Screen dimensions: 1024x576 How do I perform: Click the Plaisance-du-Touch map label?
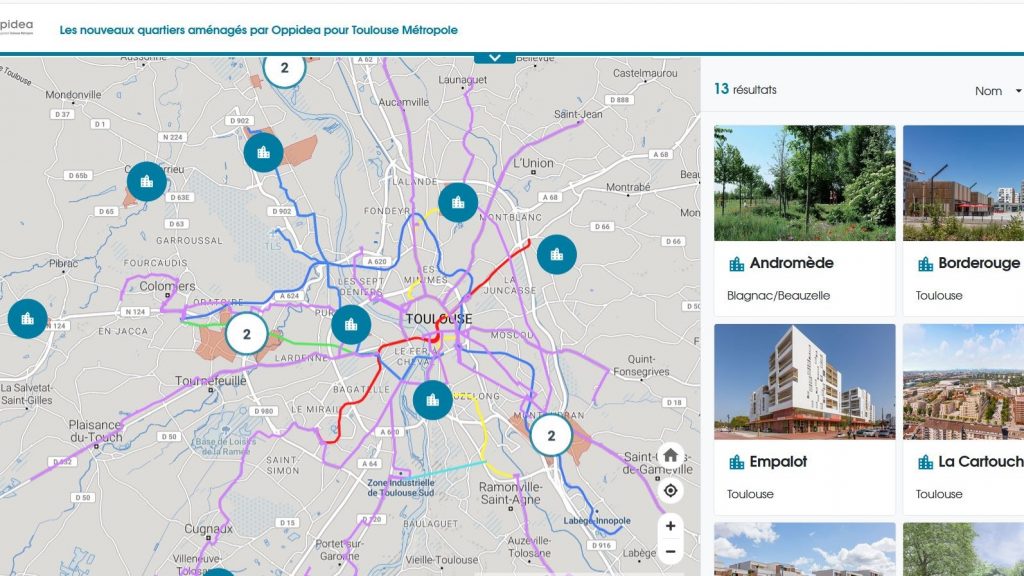[x=95, y=431]
